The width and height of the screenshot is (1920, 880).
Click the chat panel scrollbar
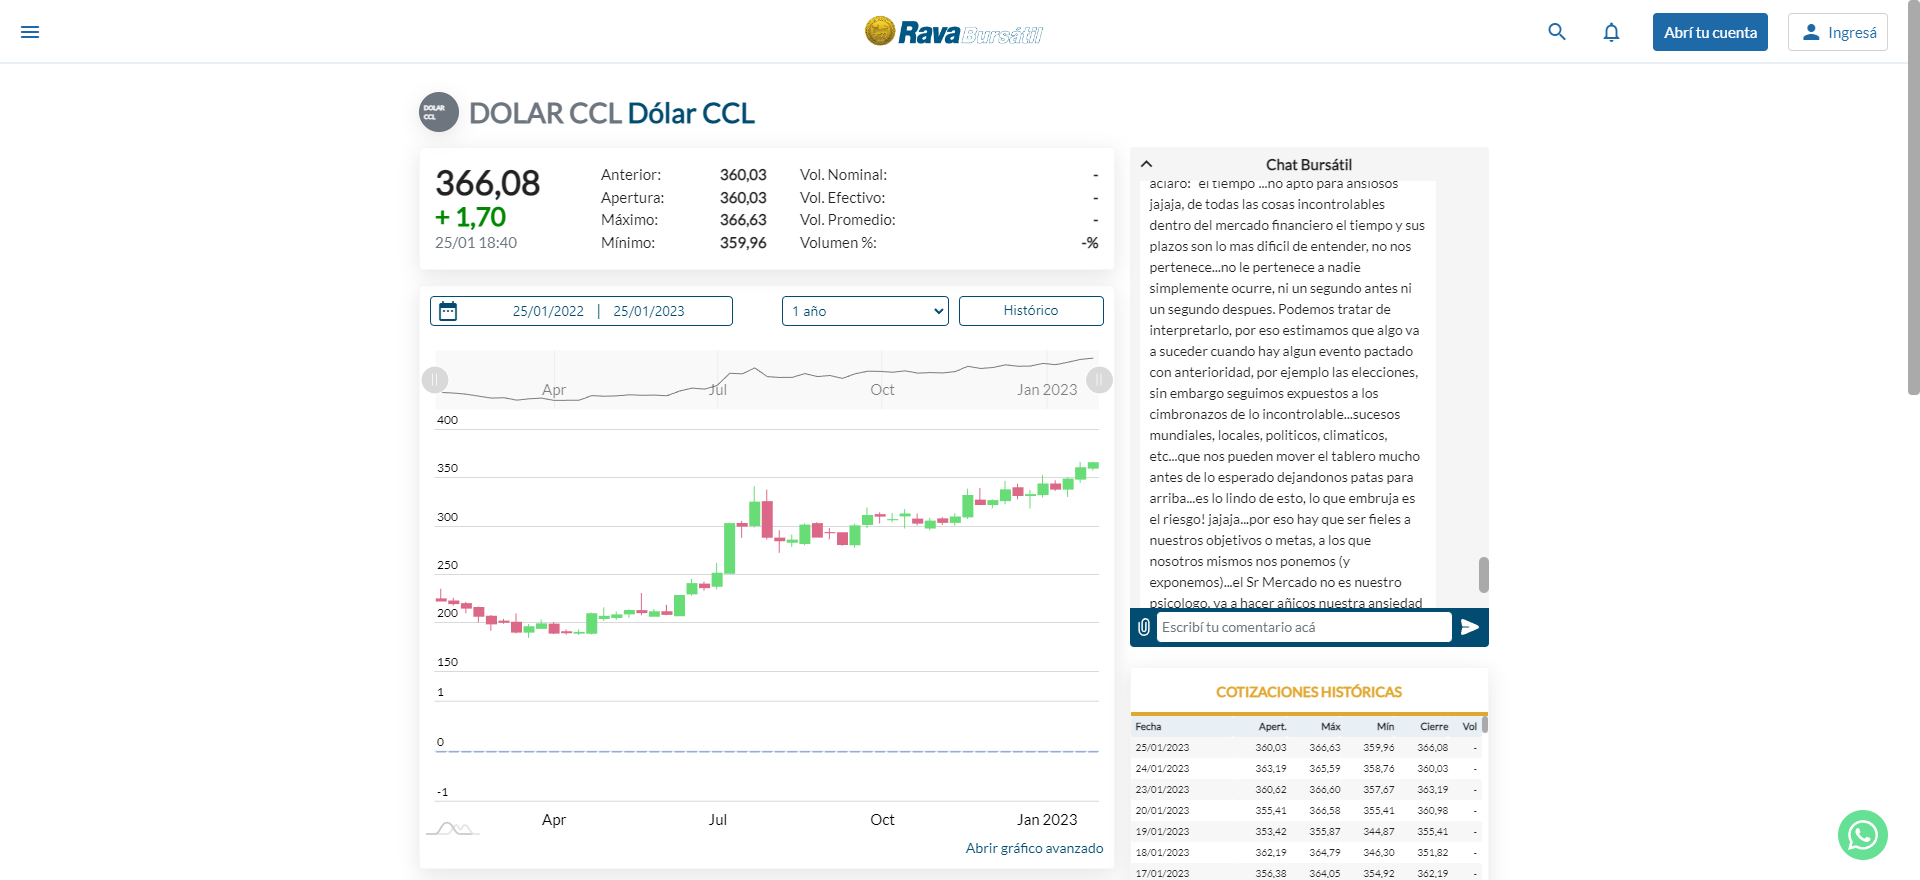point(1483,574)
